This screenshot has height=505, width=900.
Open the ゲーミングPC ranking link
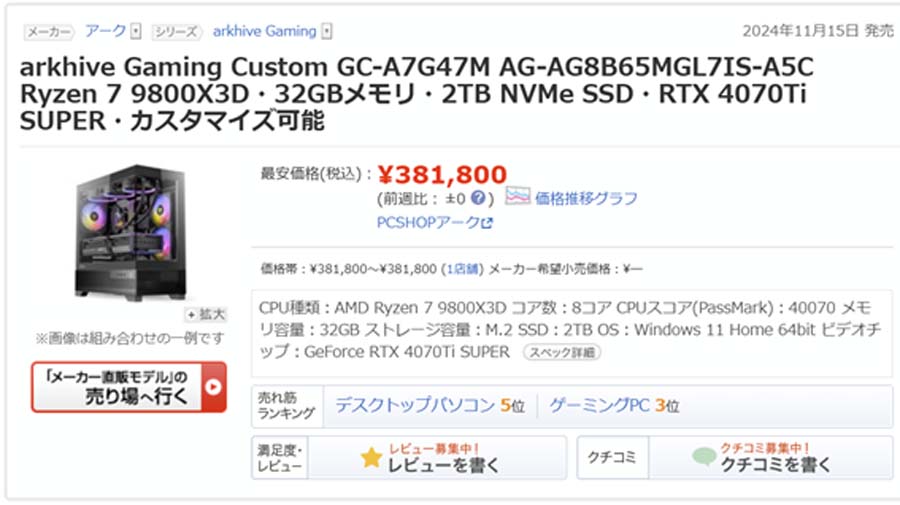599,405
